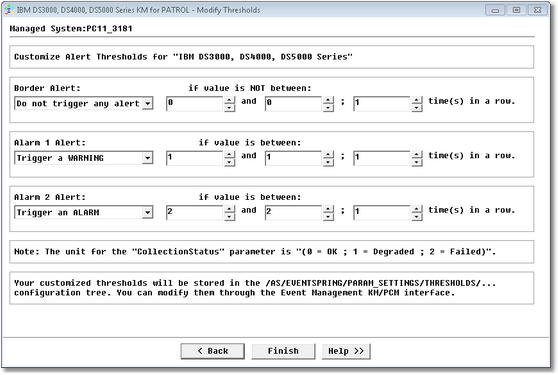Click the 'Alarm 1 Alert:' label
The image size is (558, 375).
[x=50, y=142]
